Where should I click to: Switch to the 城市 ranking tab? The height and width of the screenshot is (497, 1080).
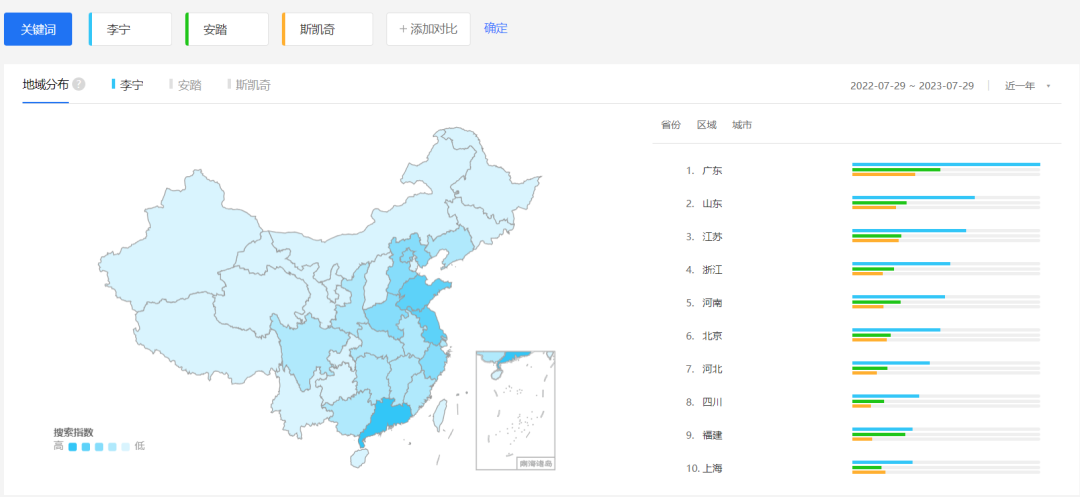741,125
